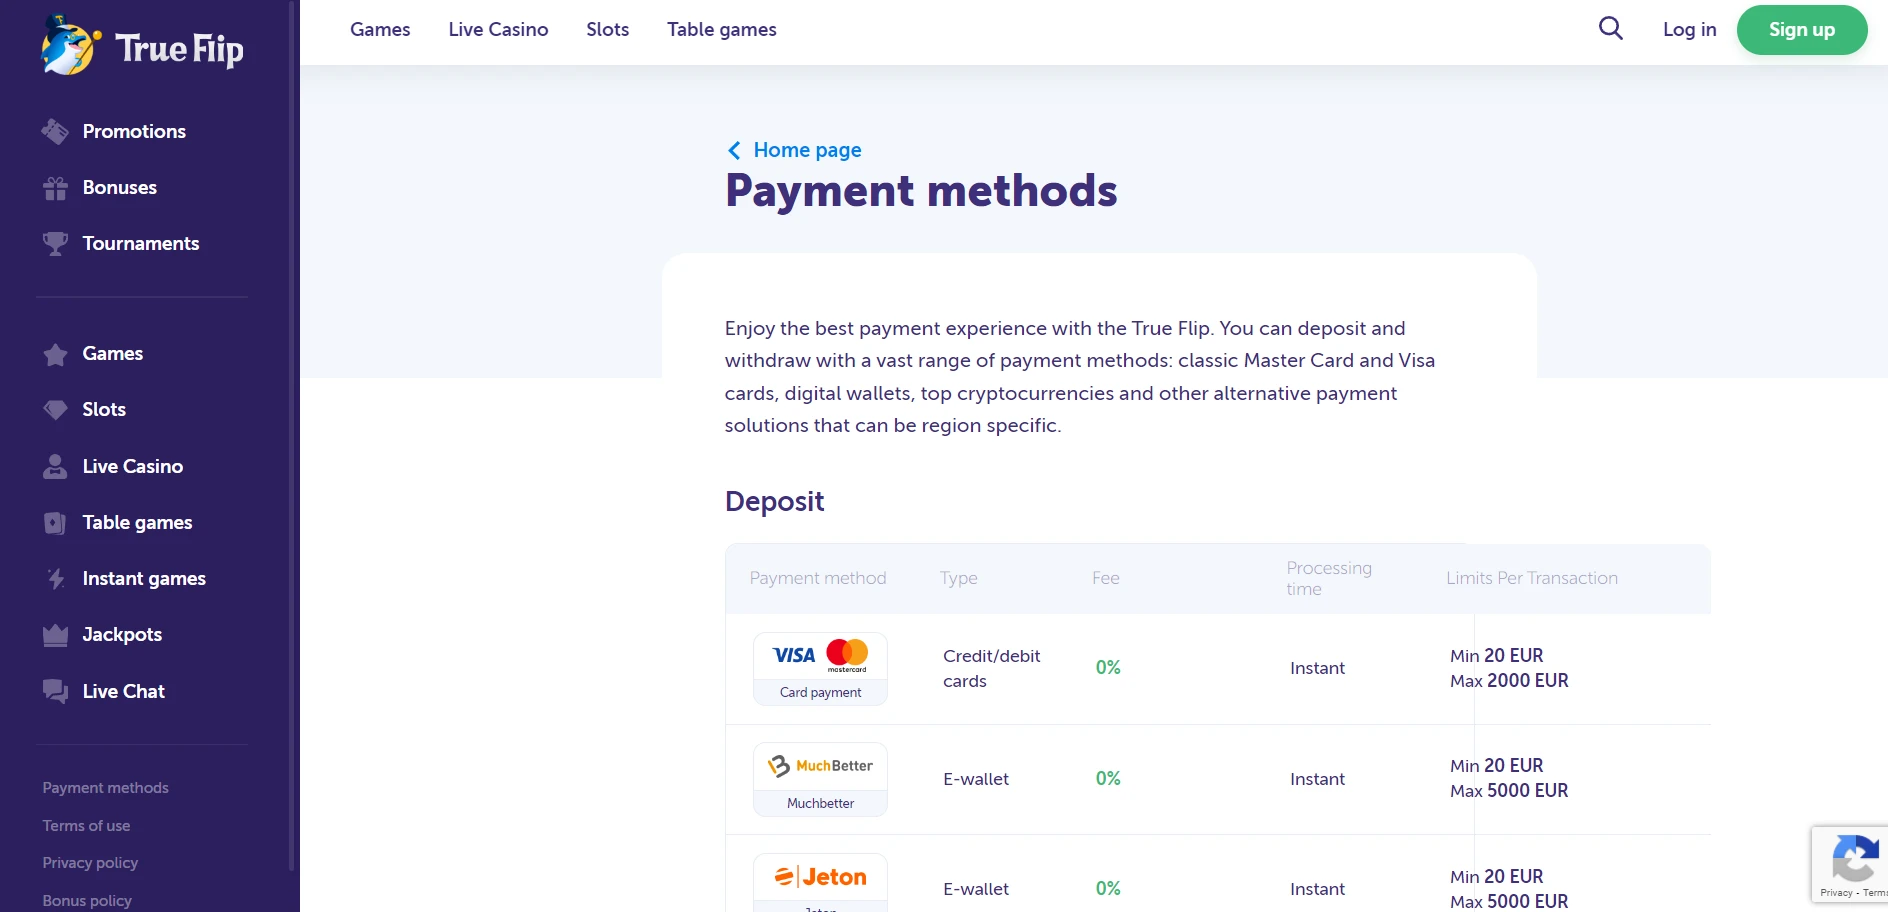The image size is (1888, 912).
Task: Select the MuchBetter payment method tile
Action: click(820, 779)
